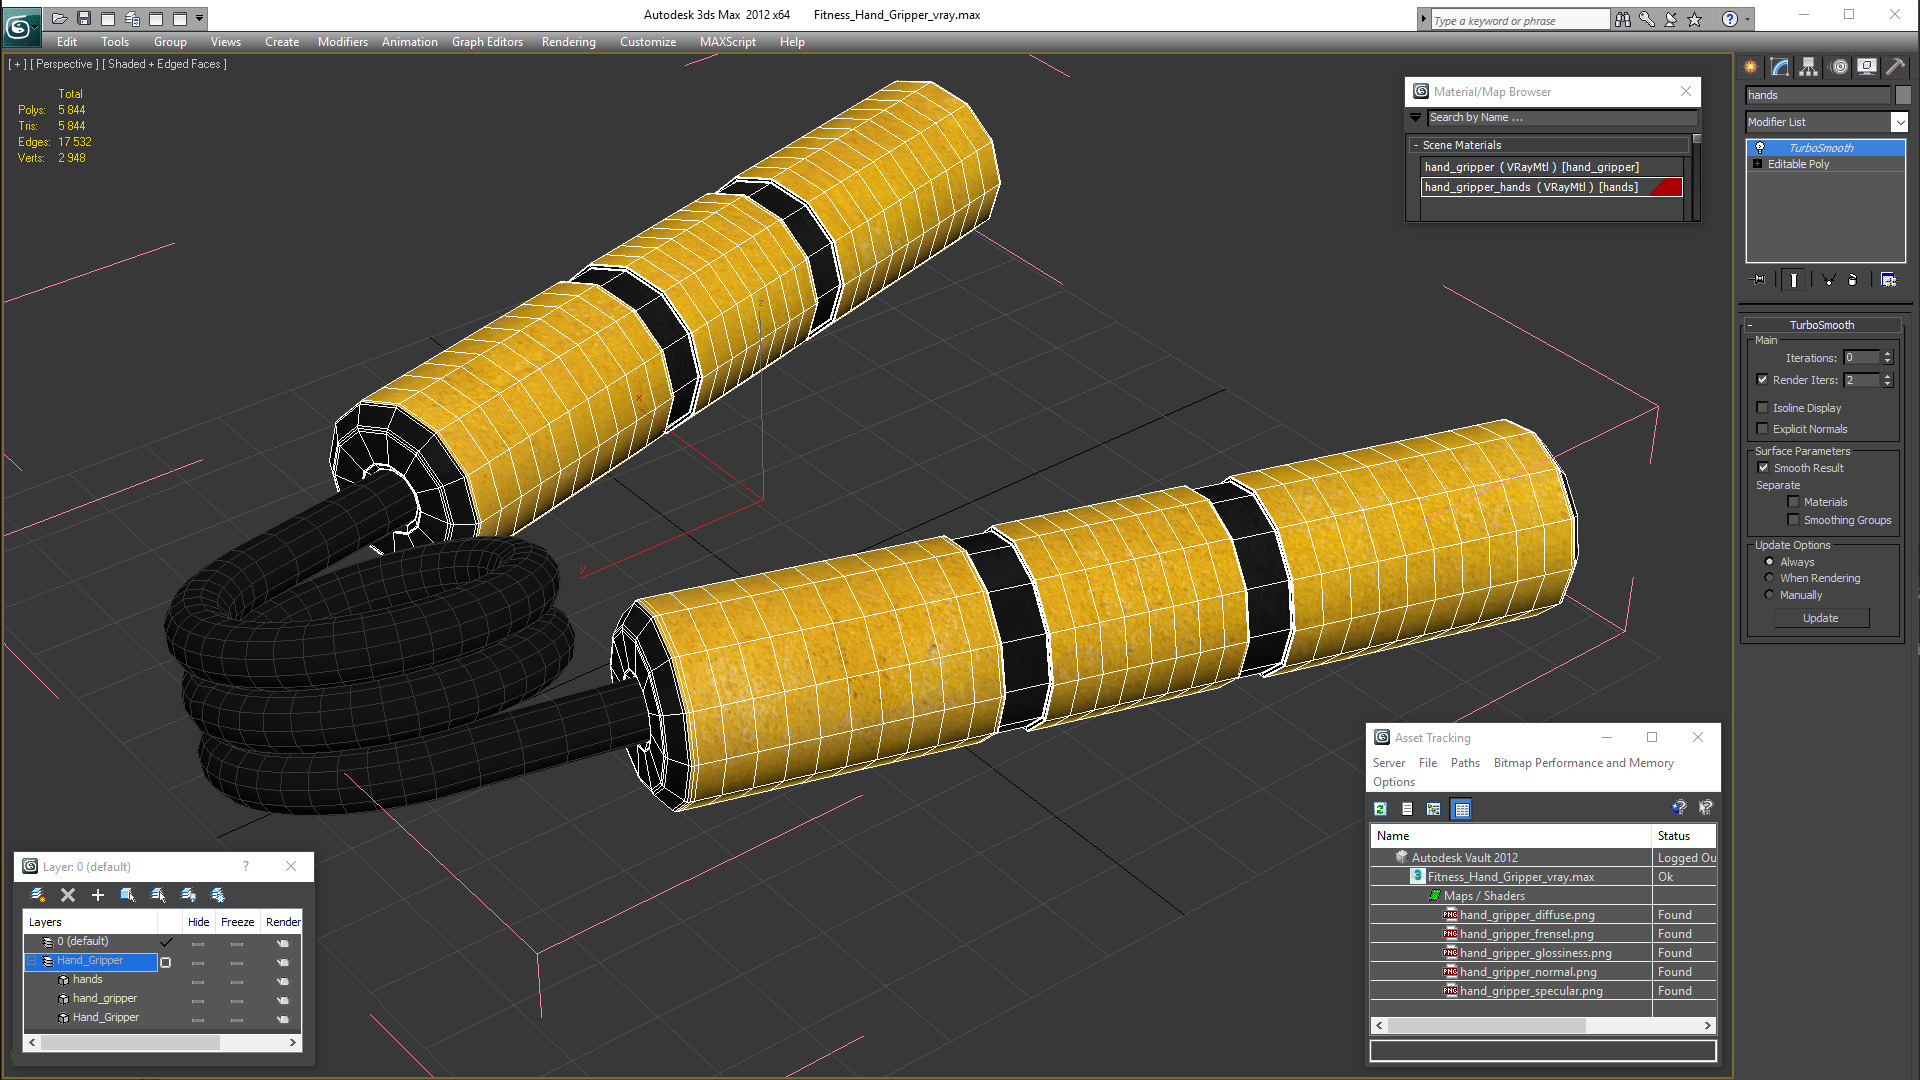Screen dimensions: 1920x1080
Task: Open the Modifier List dropdown
Action: [1899, 122]
